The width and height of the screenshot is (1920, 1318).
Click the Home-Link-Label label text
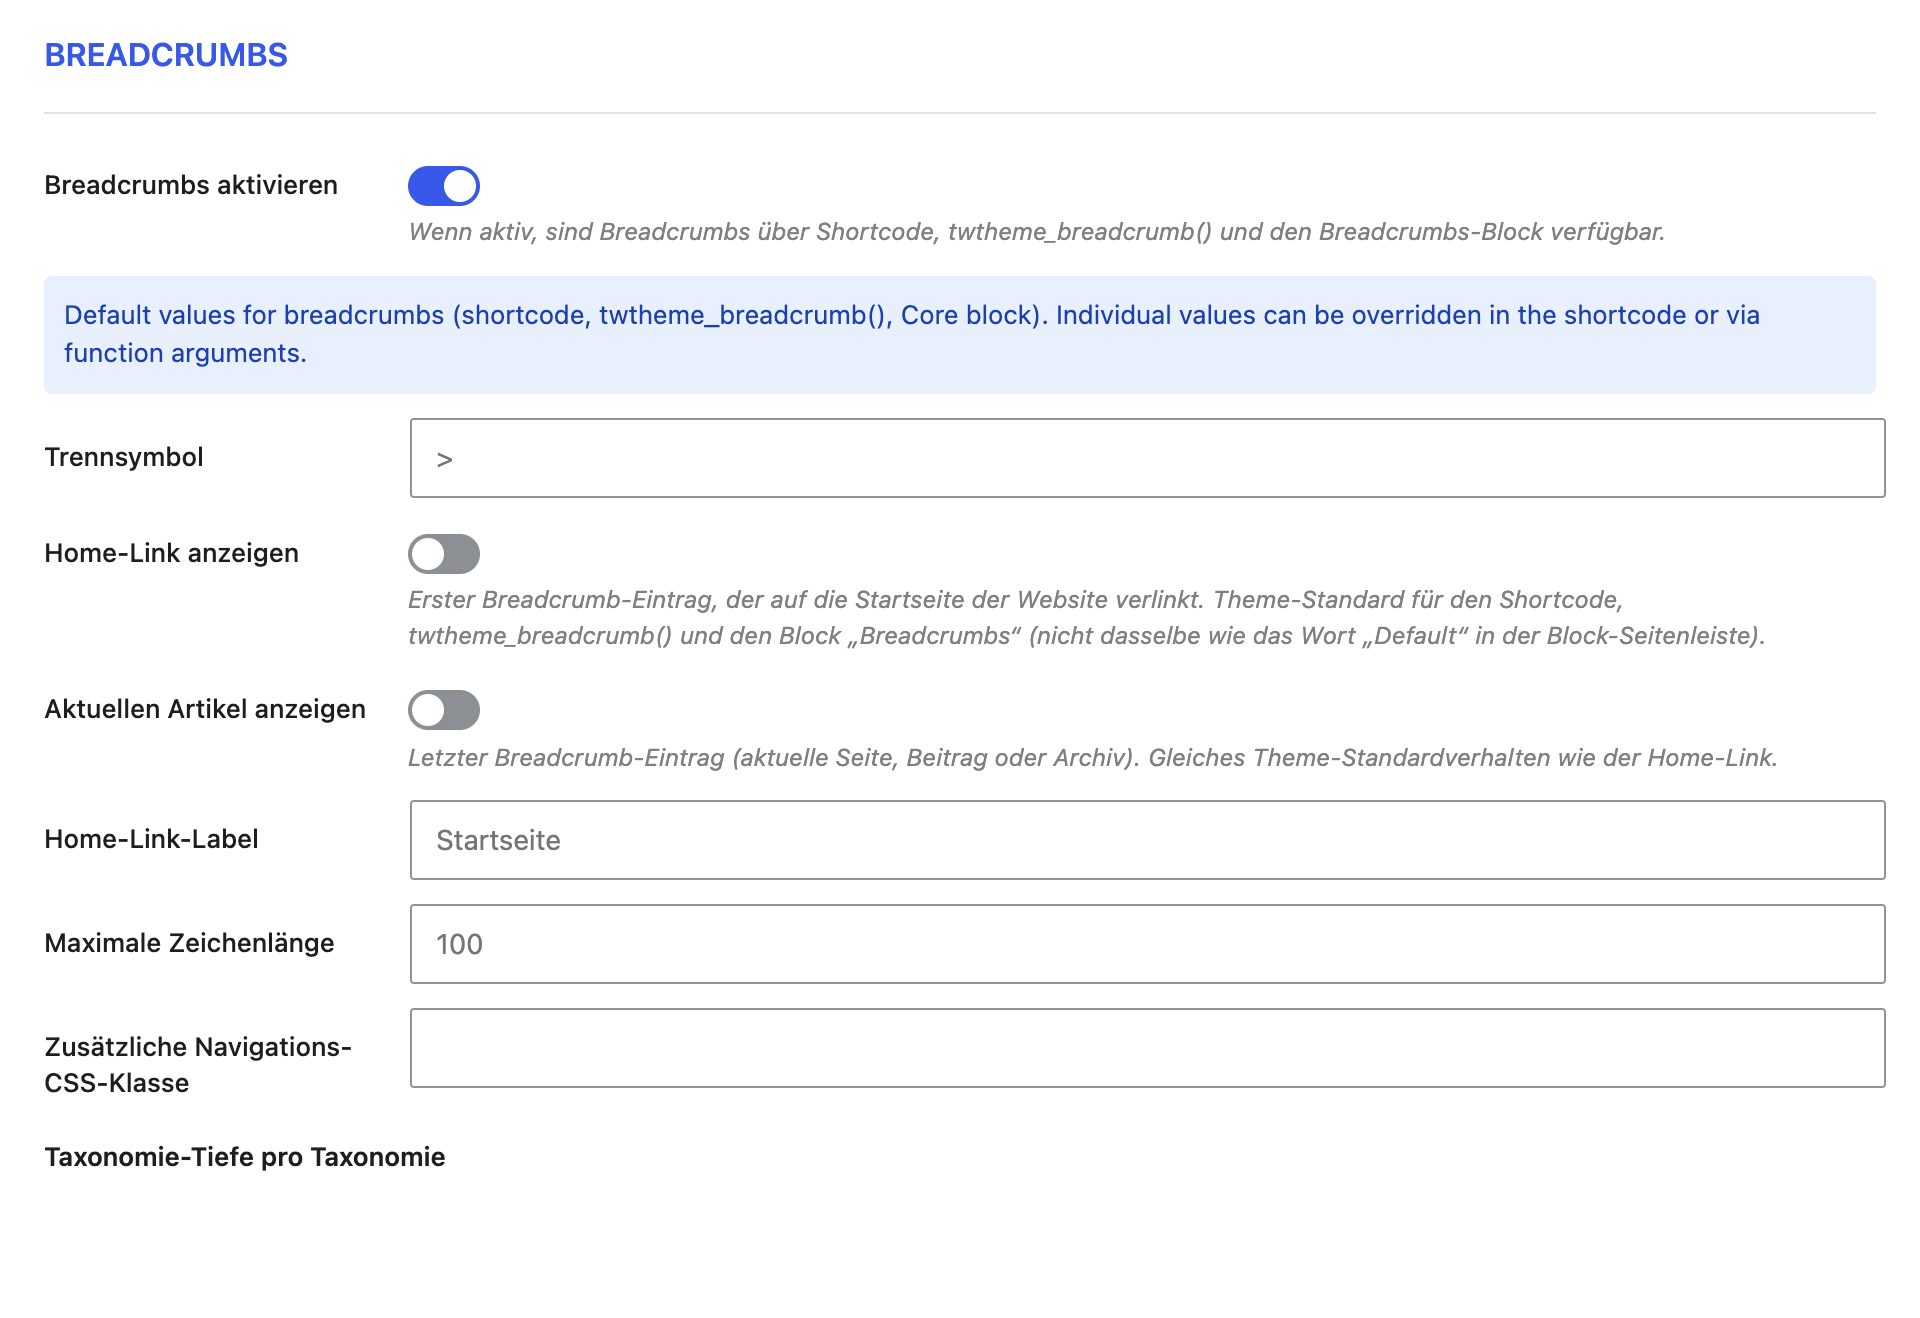pyautogui.click(x=151, y=839)
